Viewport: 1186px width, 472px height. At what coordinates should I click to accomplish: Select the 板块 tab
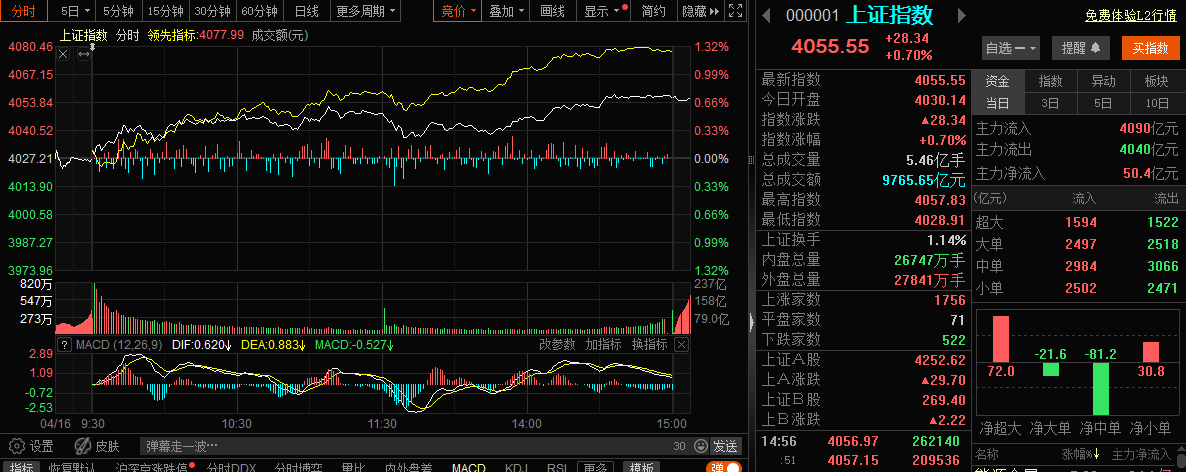point(1157,81)
